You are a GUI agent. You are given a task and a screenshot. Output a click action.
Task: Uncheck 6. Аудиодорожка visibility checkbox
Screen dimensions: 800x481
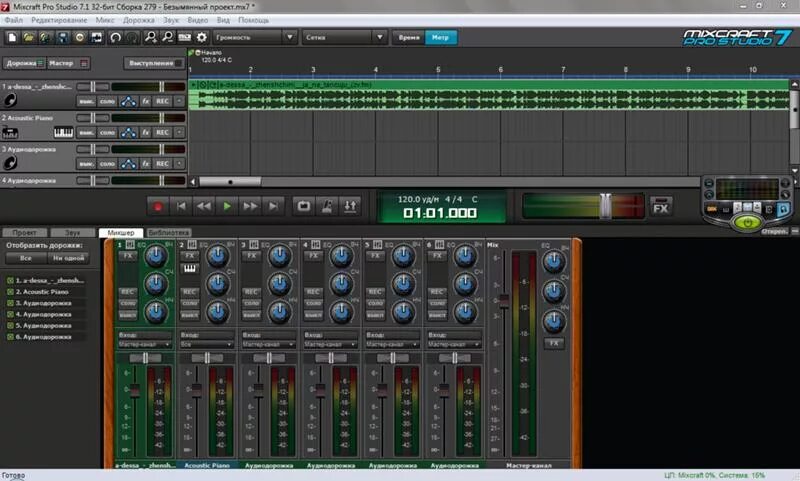click(x=10, y=337)
